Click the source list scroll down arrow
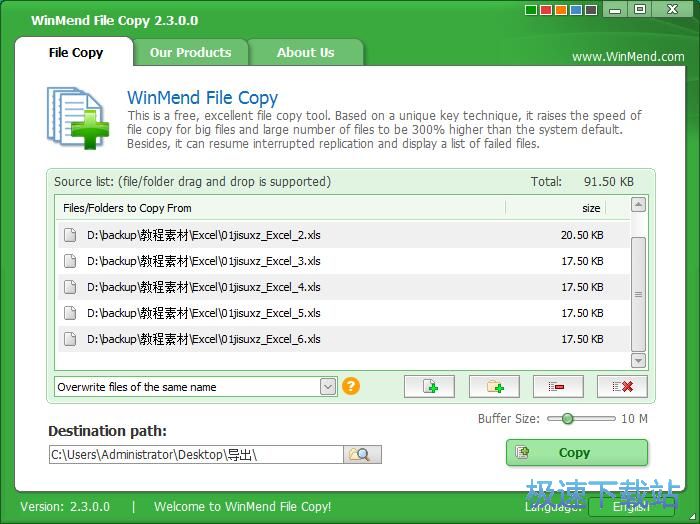The image size is (700, 524). pos(639,360)
